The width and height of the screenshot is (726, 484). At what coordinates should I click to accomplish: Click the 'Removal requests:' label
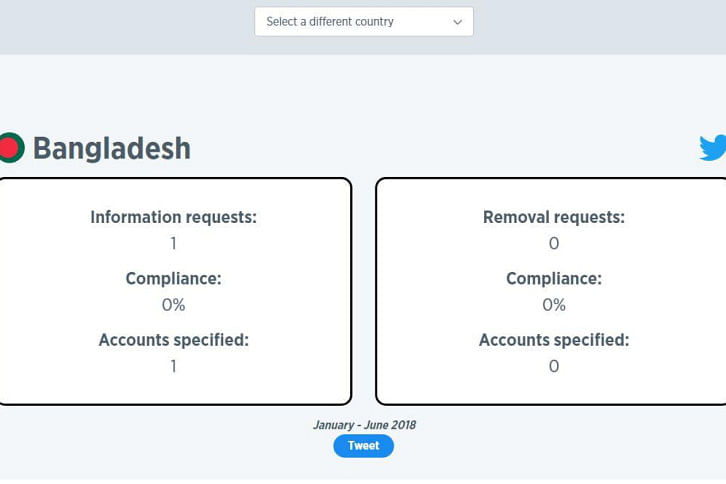[x=554, y=217]
